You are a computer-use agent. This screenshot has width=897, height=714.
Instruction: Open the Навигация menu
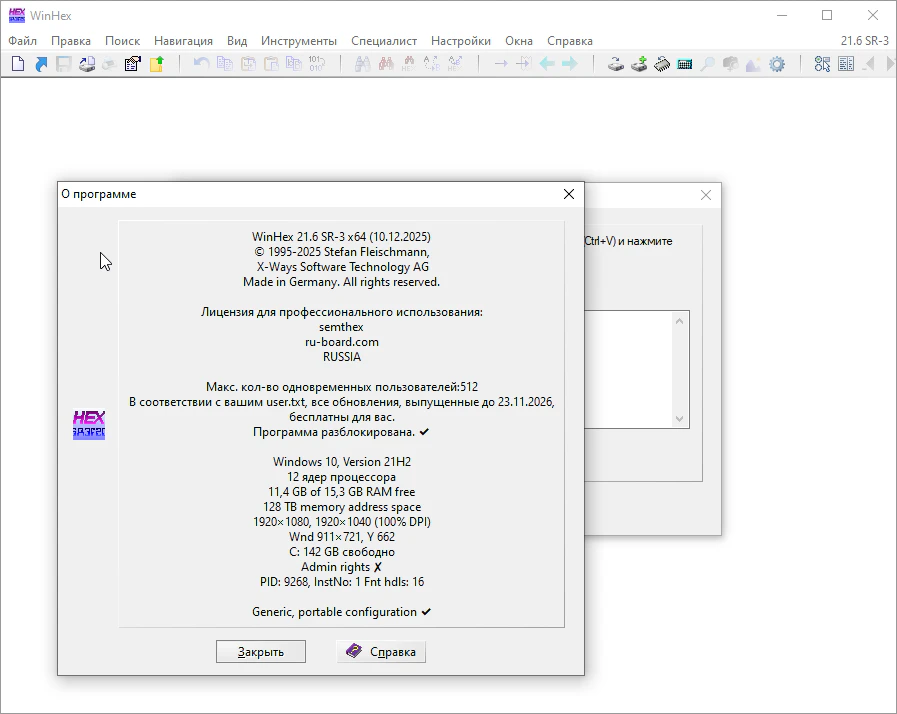pos(183,41)
